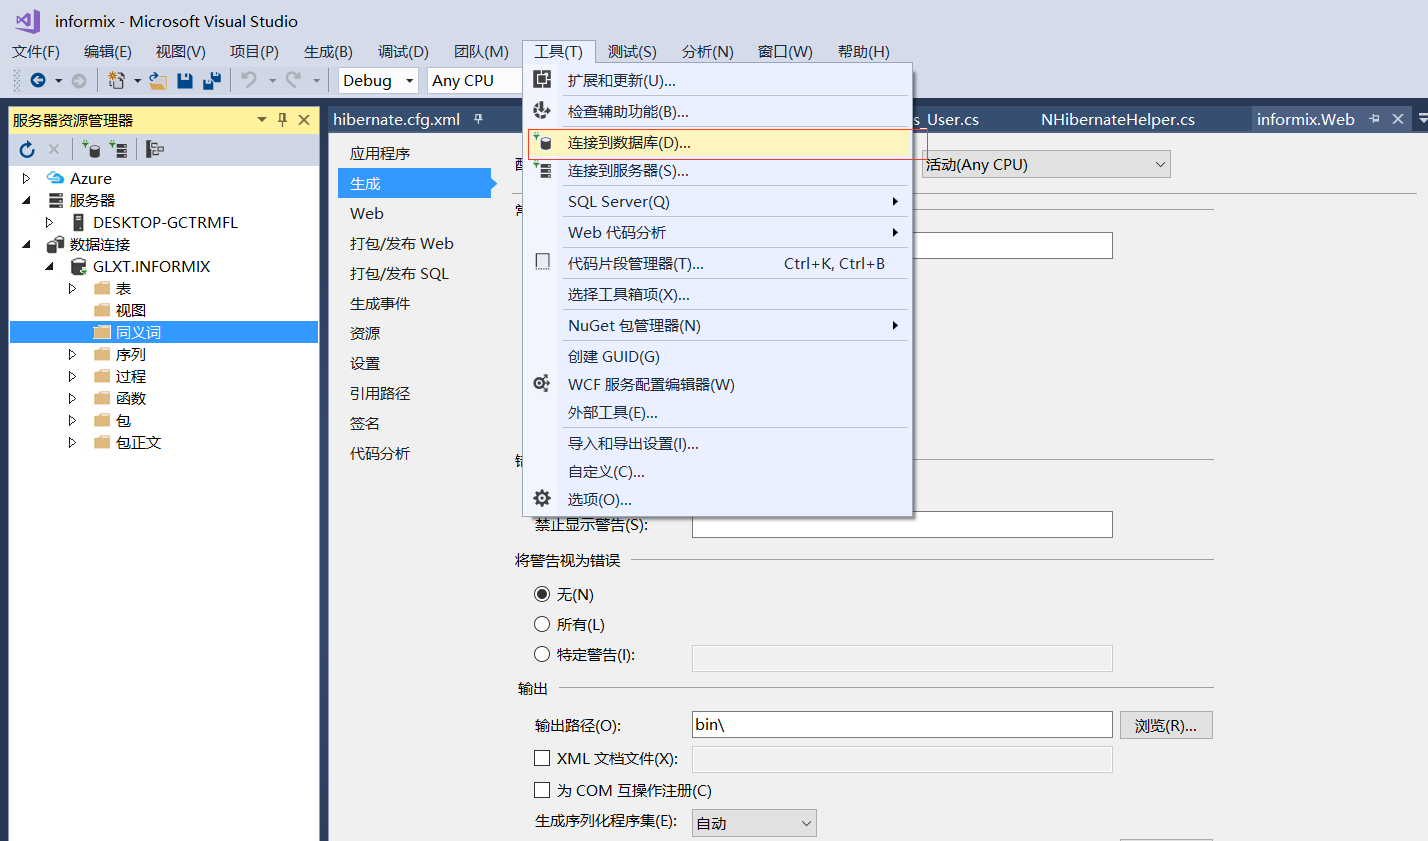
Task: Click the greyed Navigate Forward arrow icon
Action: coord(79,80)
